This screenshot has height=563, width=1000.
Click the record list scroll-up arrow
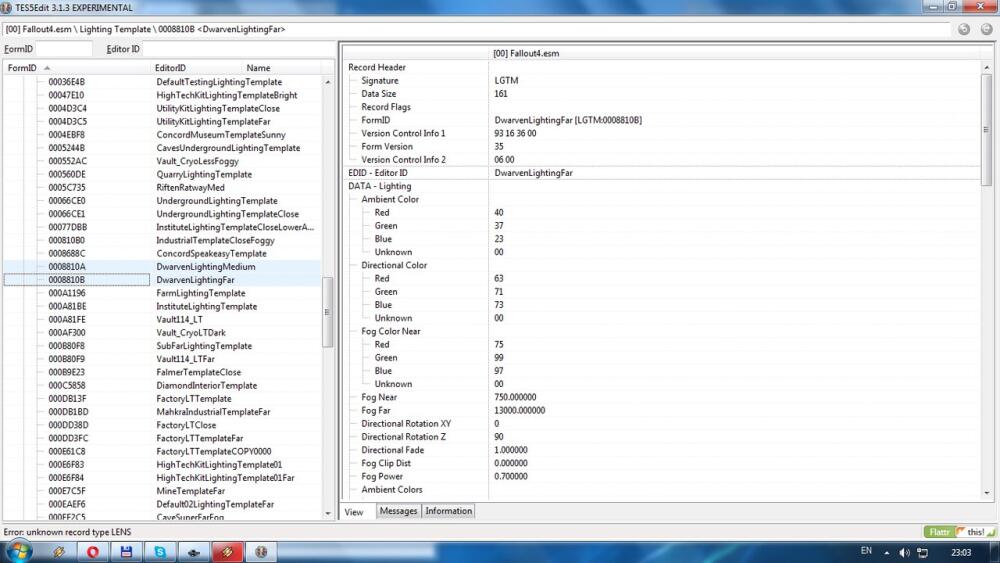pyautogui.click(x=328, y=82)
